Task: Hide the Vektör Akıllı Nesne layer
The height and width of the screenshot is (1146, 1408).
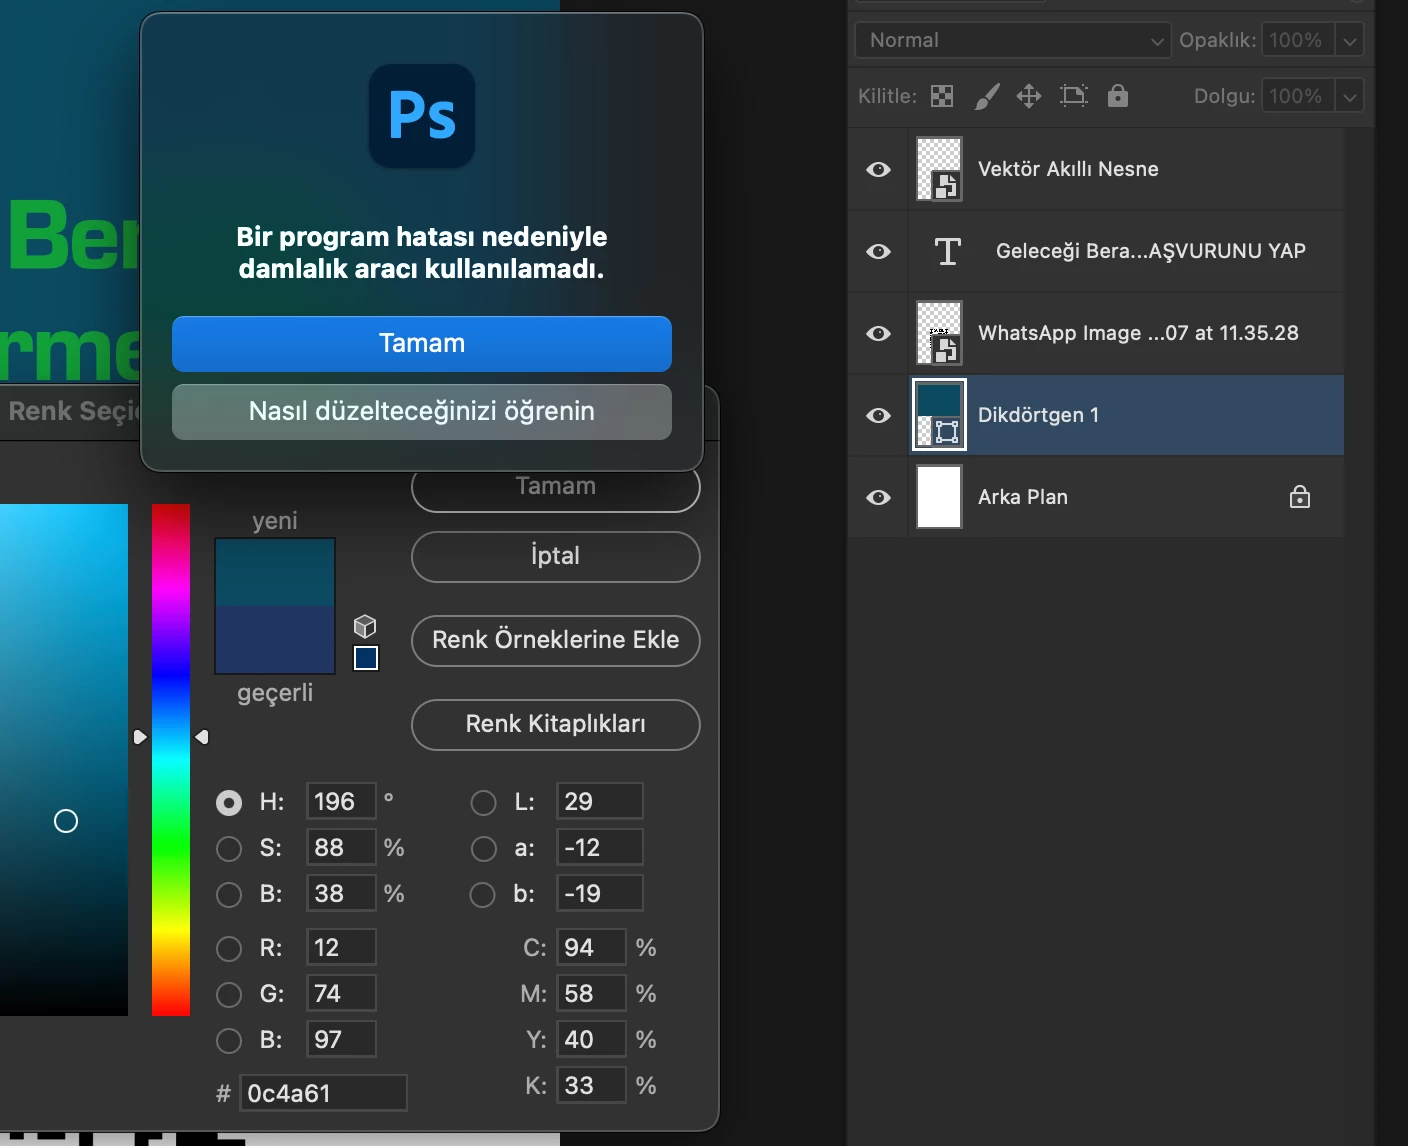Action: pyautogui.click(x=878, y=169)
